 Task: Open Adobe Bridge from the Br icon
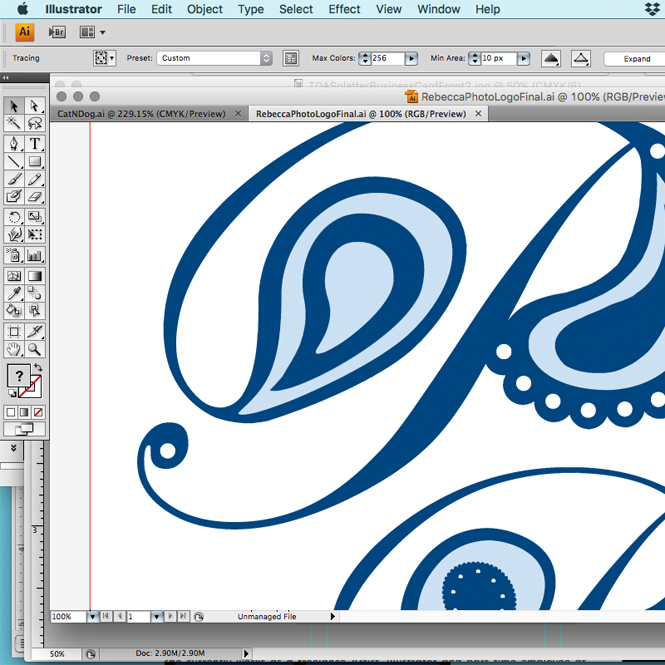[57, 32]
